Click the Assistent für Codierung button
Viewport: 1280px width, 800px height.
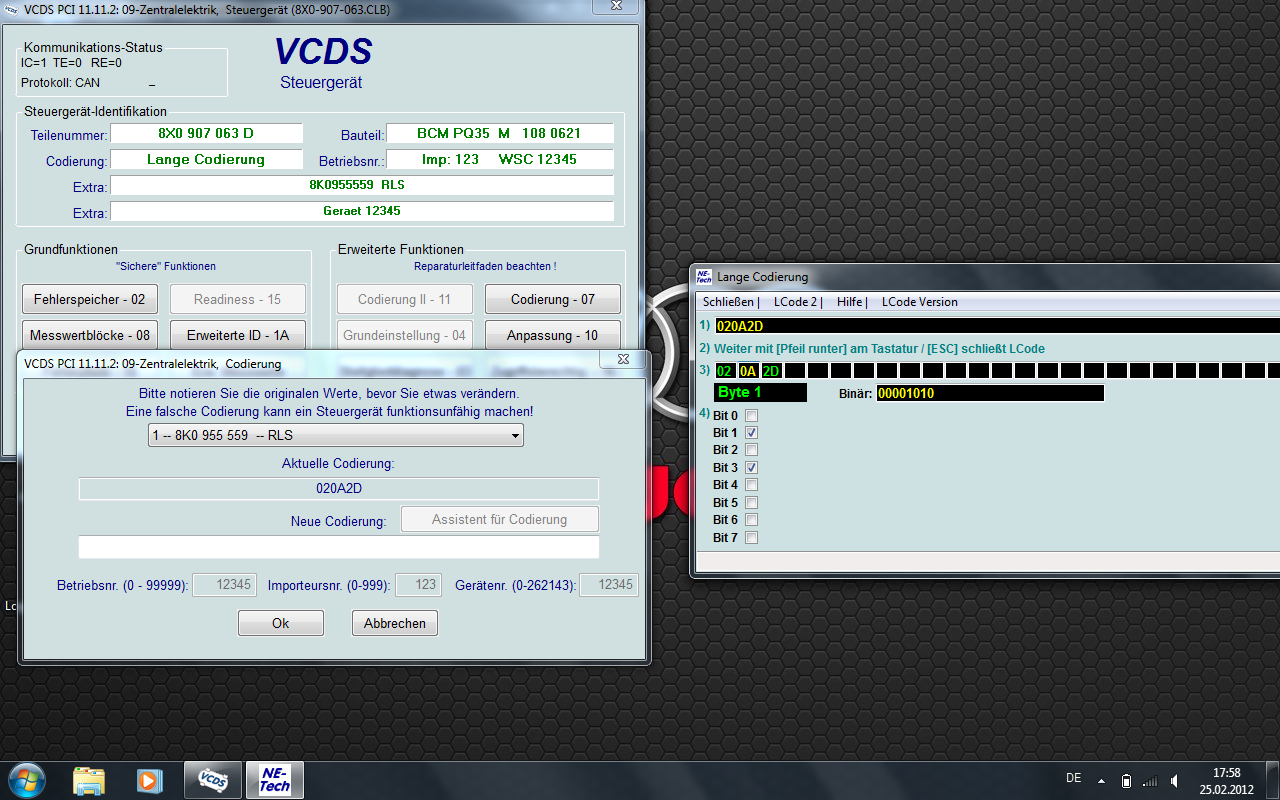(499, 520)
